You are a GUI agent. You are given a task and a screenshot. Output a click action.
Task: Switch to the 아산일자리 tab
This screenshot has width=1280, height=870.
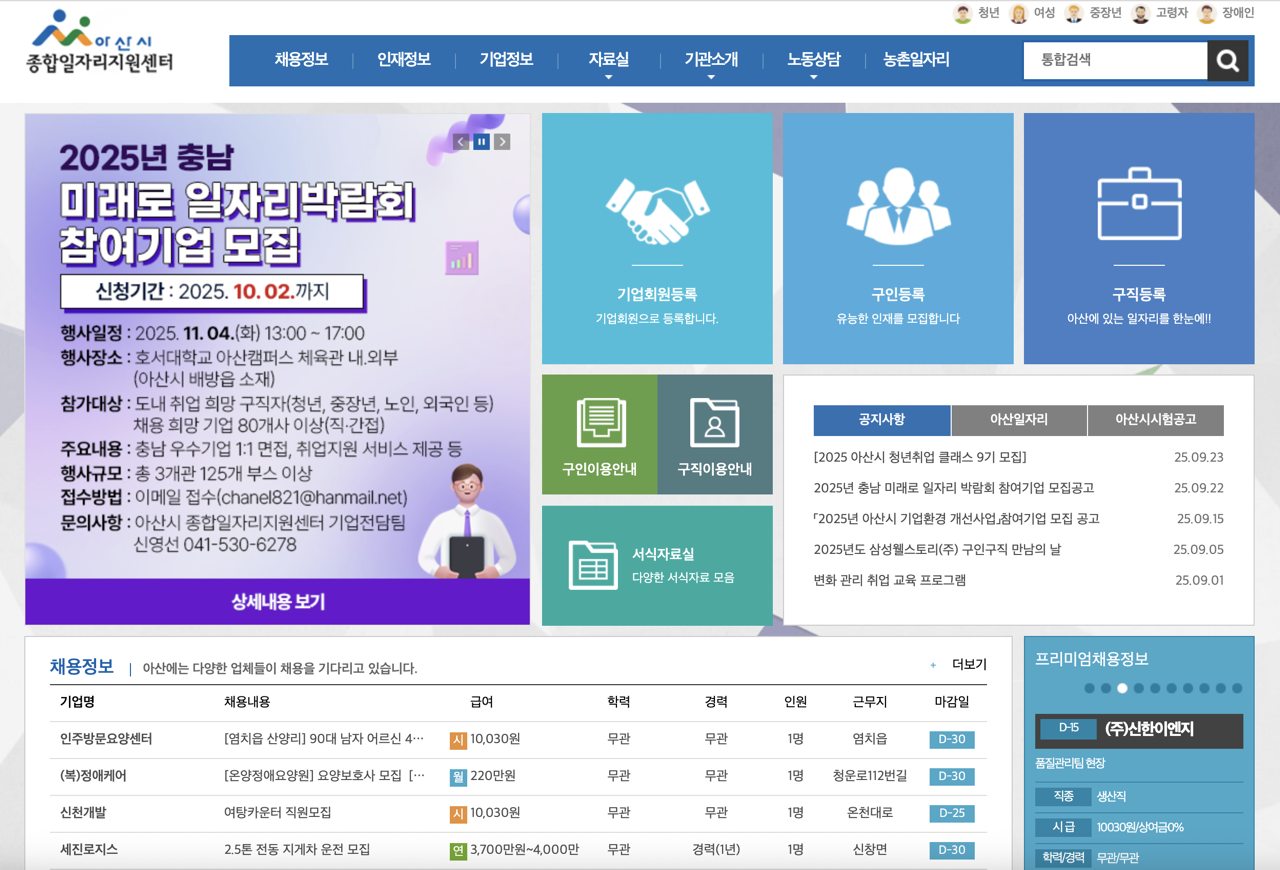[x=1018, y=420]
